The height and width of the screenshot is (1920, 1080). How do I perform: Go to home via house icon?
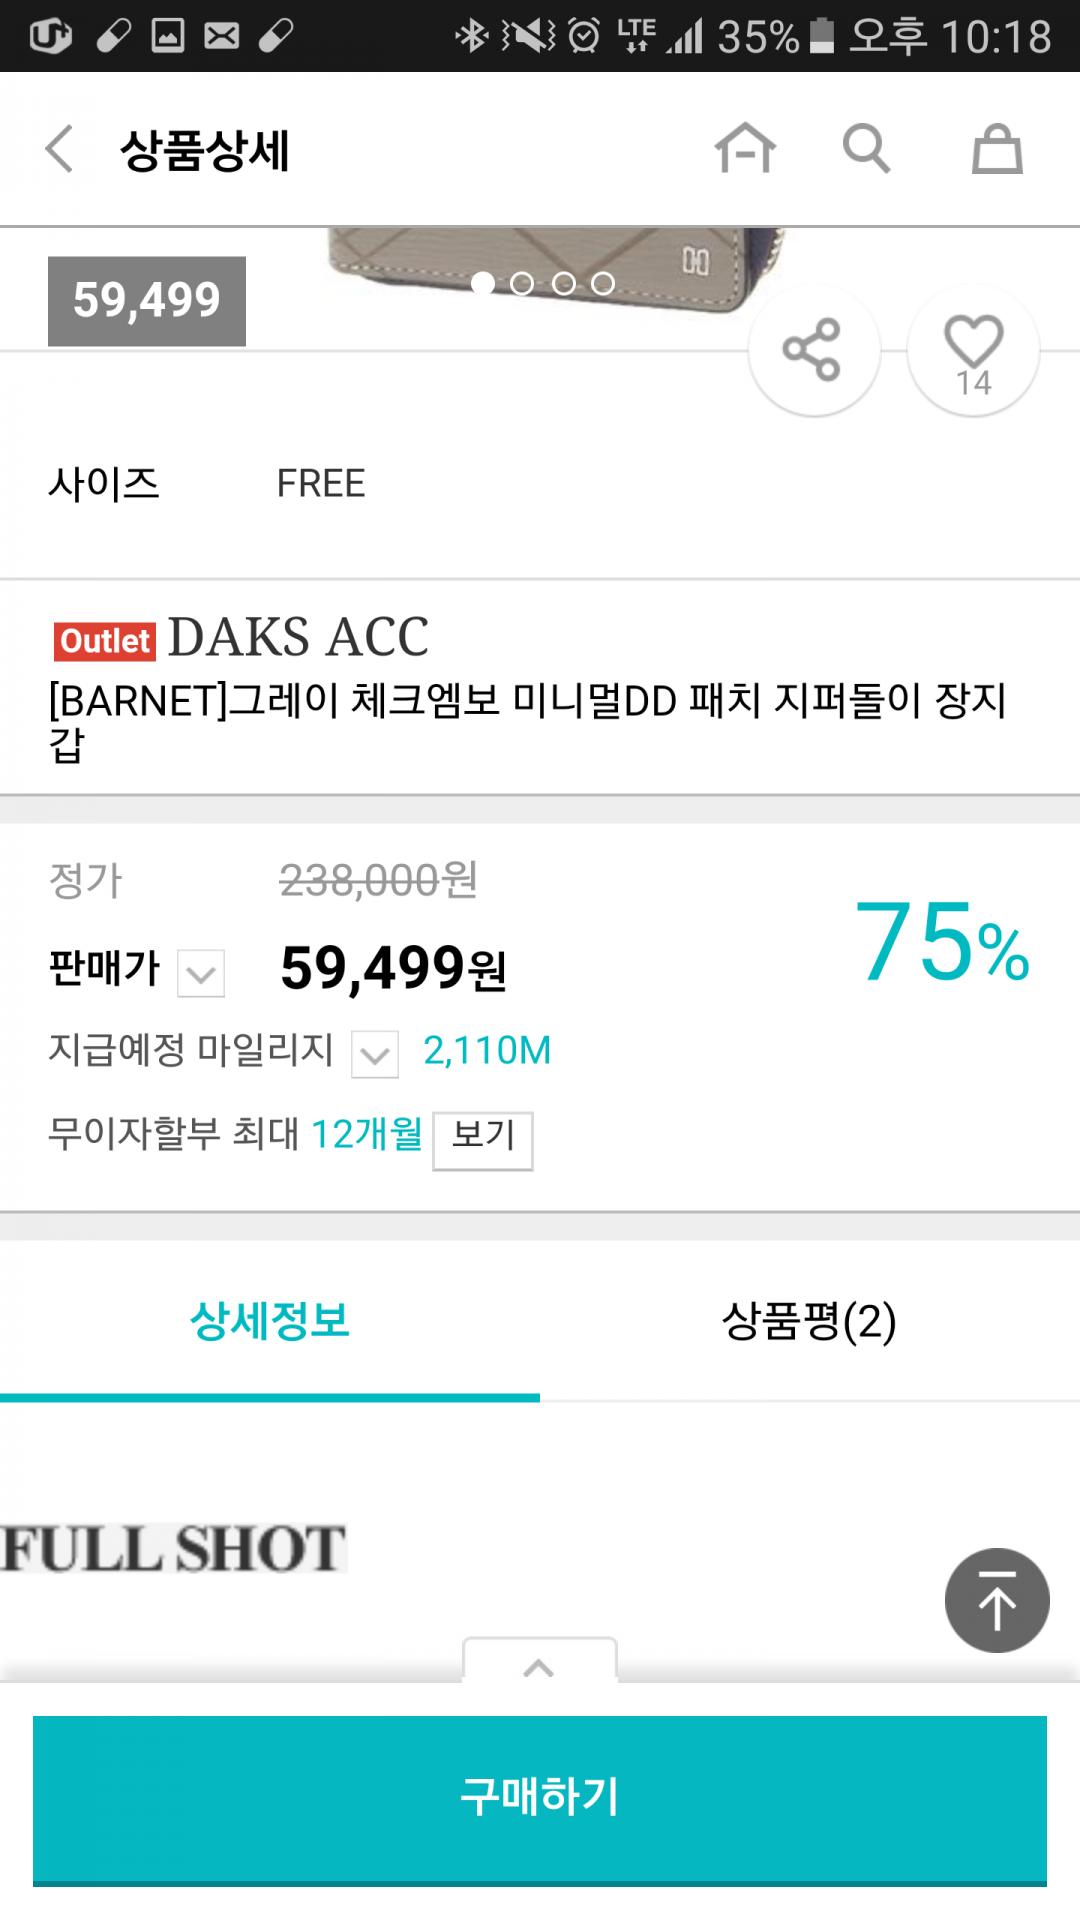point(745,149)
